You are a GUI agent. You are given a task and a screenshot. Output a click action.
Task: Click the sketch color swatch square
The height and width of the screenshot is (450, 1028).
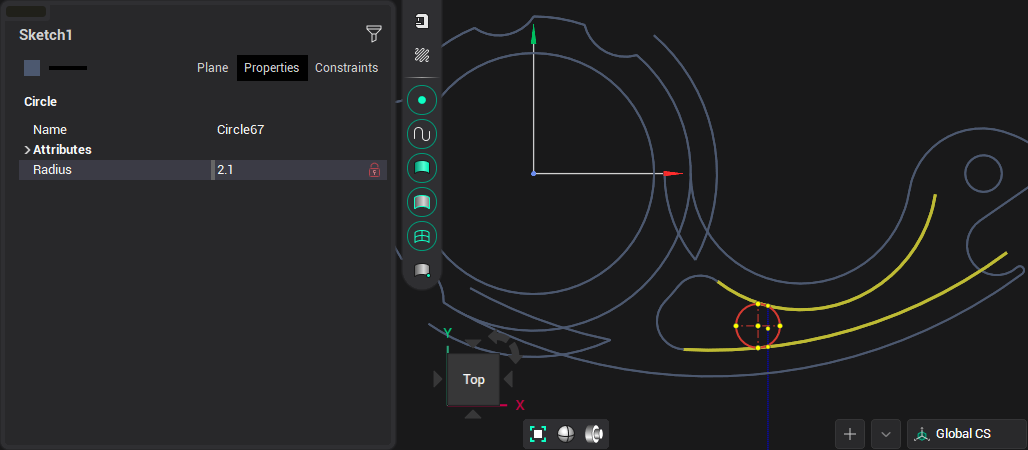32,68
